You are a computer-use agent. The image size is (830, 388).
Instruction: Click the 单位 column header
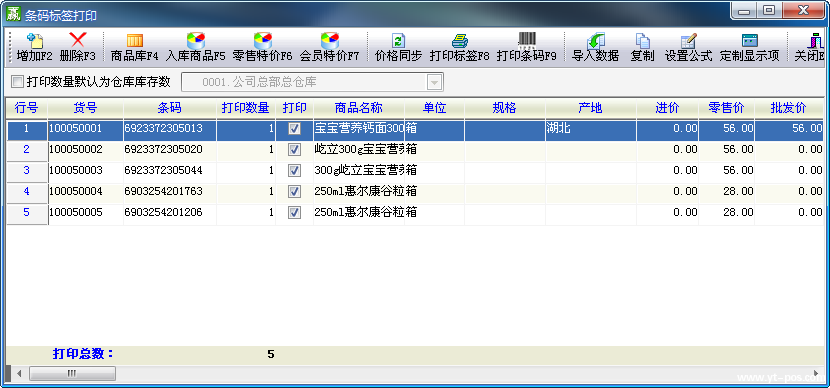click(435, 108)
